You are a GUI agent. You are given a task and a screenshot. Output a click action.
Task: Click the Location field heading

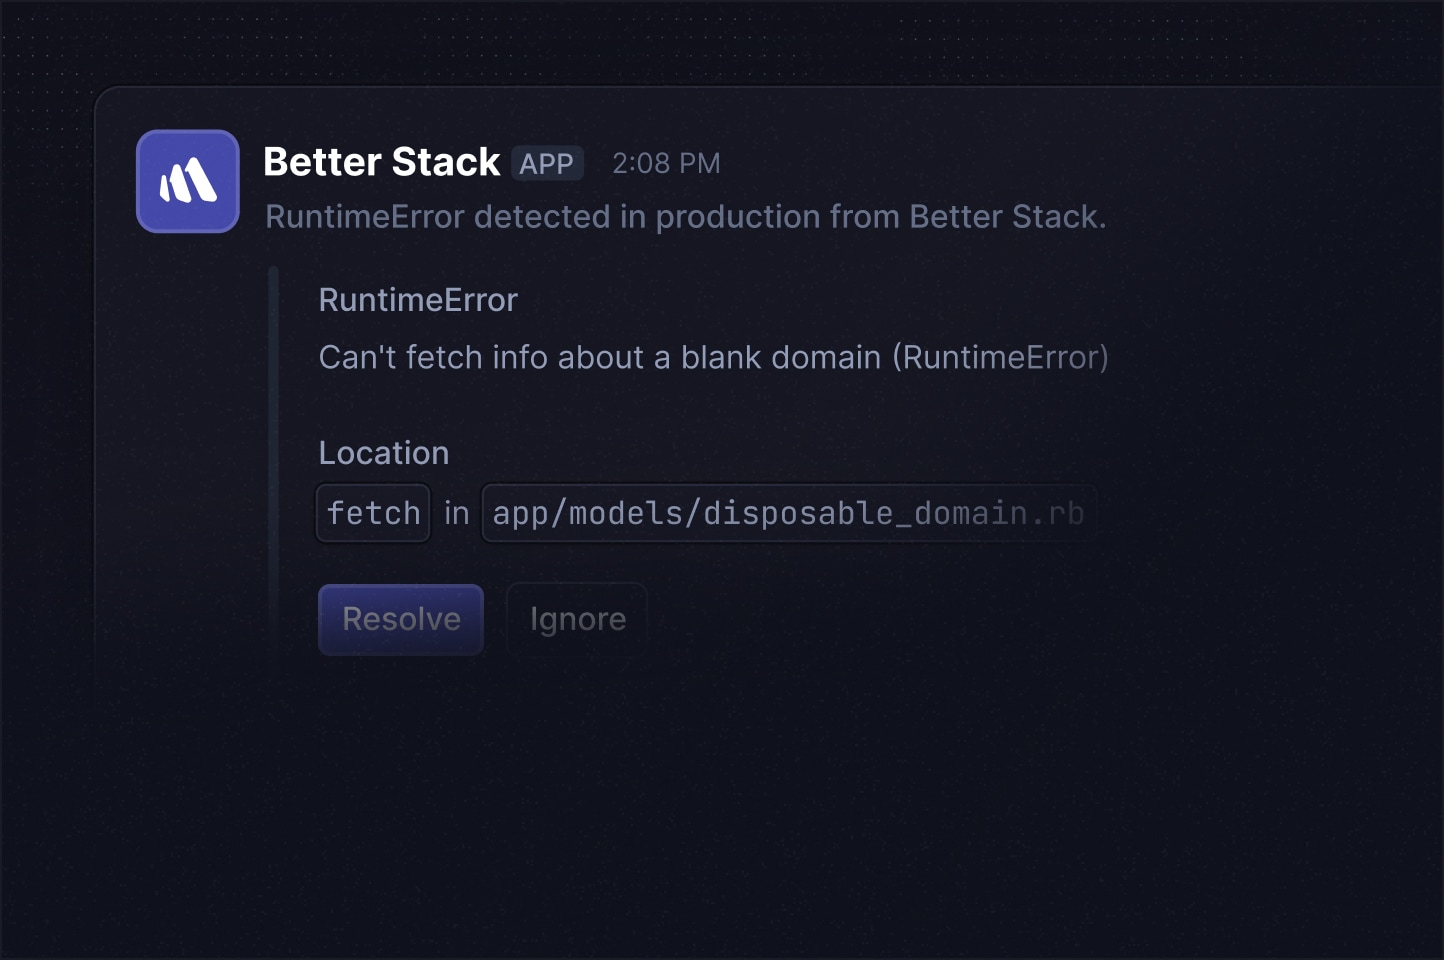[384, 453]
